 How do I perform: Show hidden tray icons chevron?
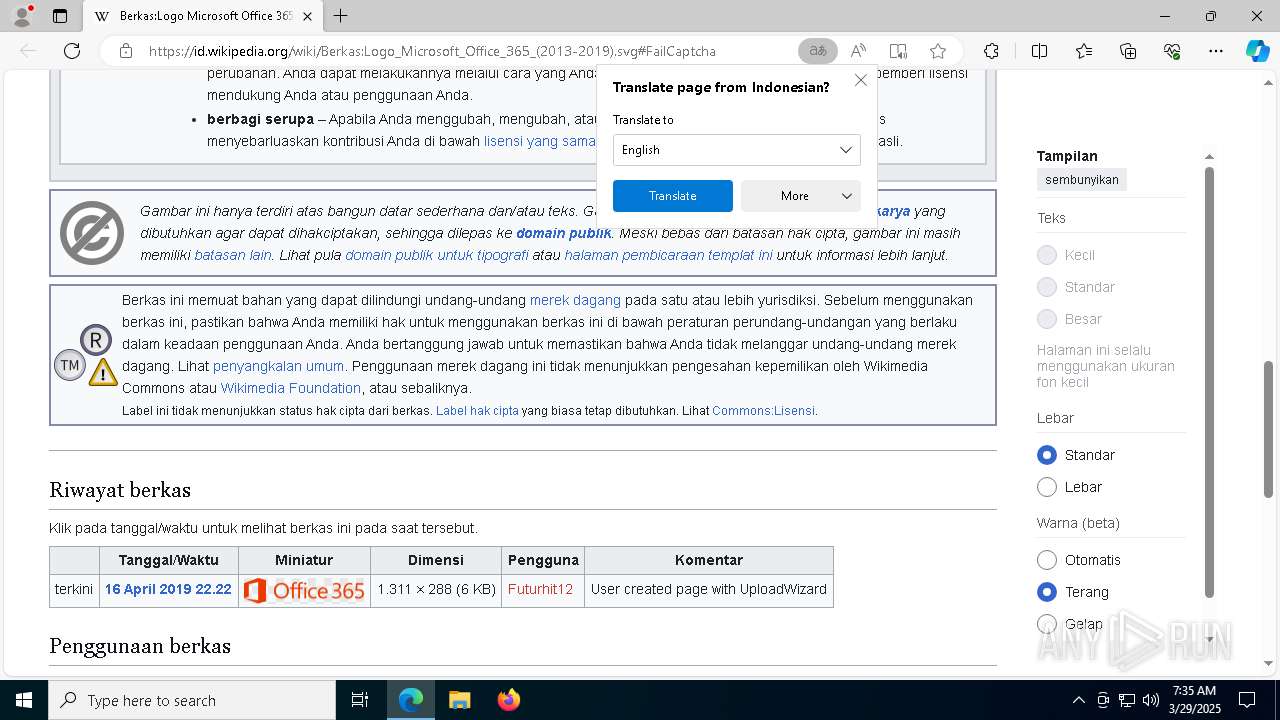tap(1078, 700)
